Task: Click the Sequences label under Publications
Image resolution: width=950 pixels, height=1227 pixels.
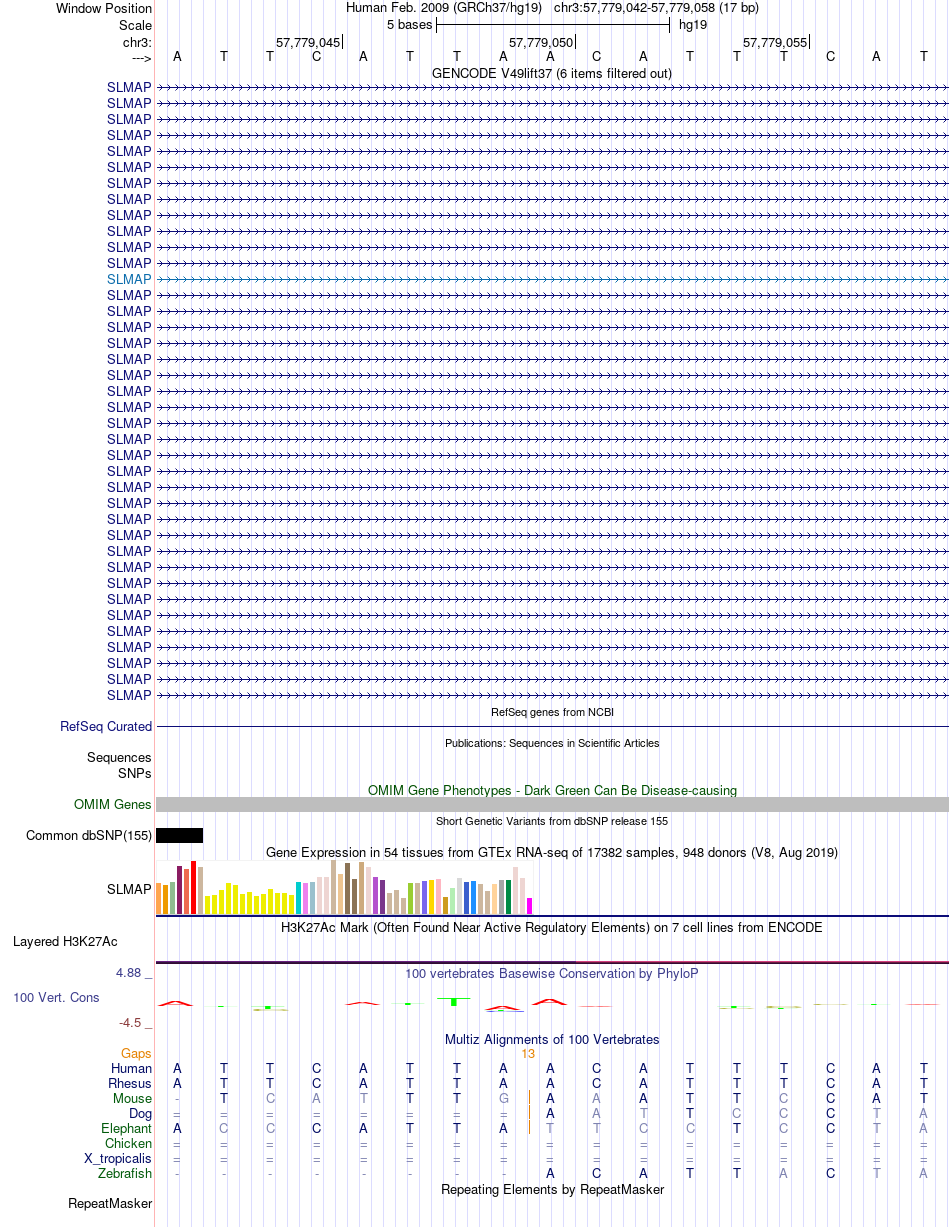Action: tap(119, 758)
